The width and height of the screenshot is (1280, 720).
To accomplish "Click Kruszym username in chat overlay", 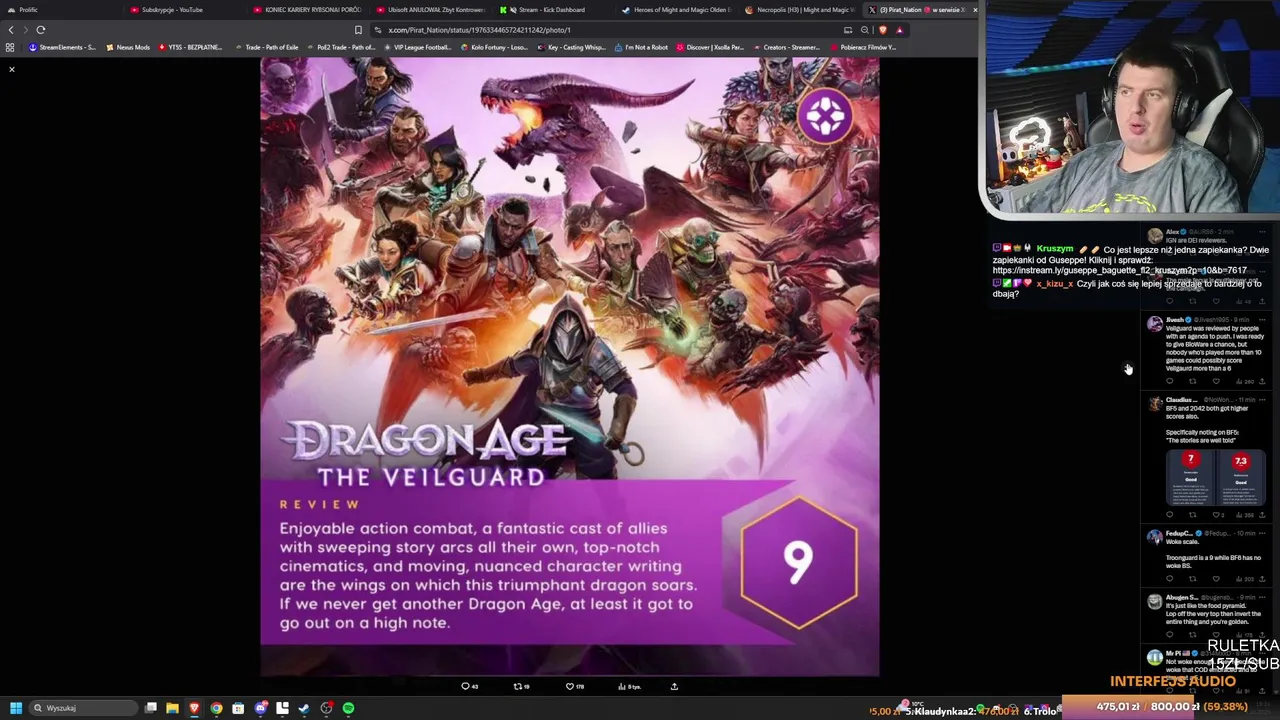I will [1055, 249].
